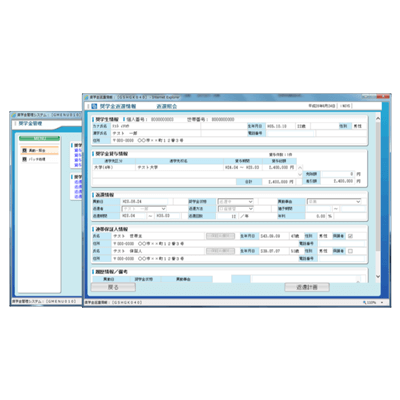Click the main page vertical scrollbar
Screen dimensions: 400x400
tap(378, 197)
